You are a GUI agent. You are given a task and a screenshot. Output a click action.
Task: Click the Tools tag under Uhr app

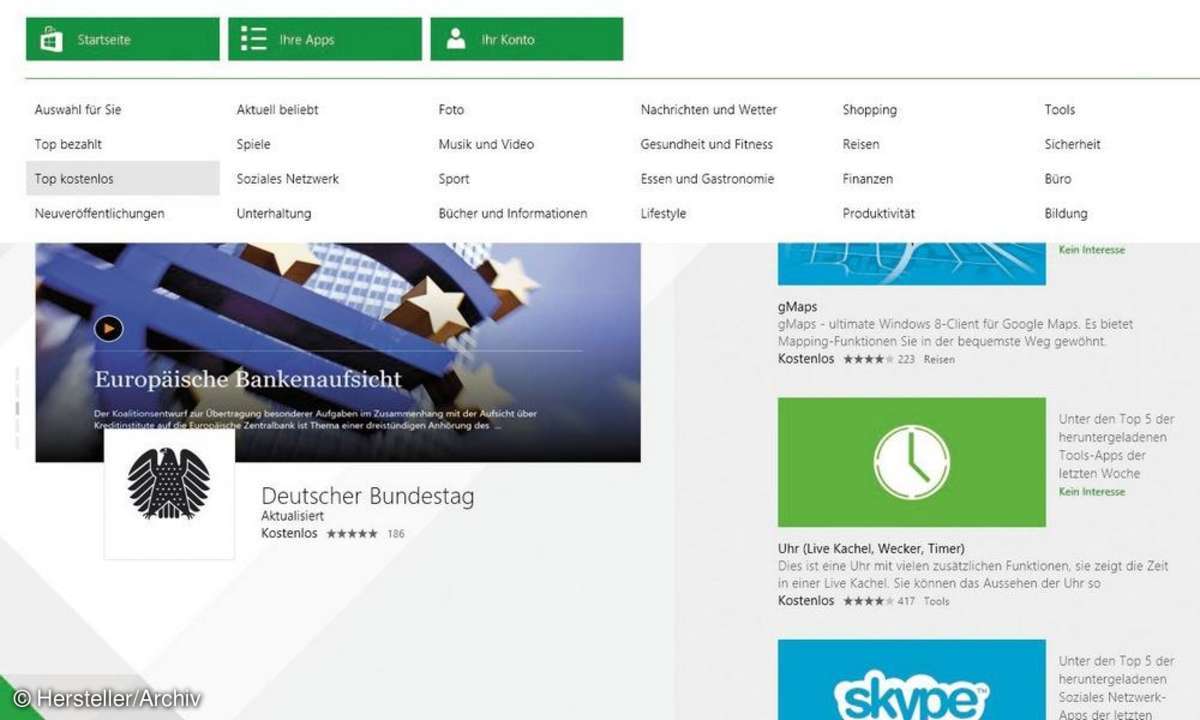[x=937, y=601]
